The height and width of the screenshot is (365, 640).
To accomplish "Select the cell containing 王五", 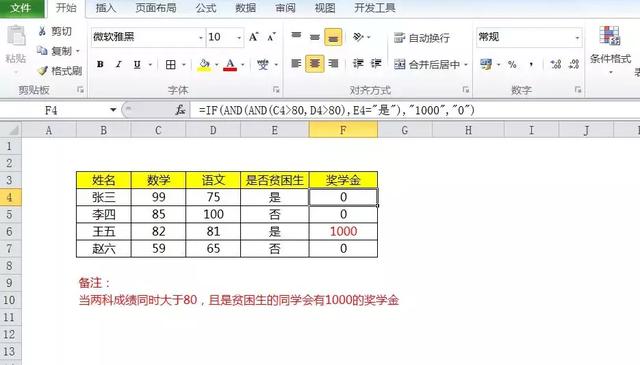I will pos(104,231).
